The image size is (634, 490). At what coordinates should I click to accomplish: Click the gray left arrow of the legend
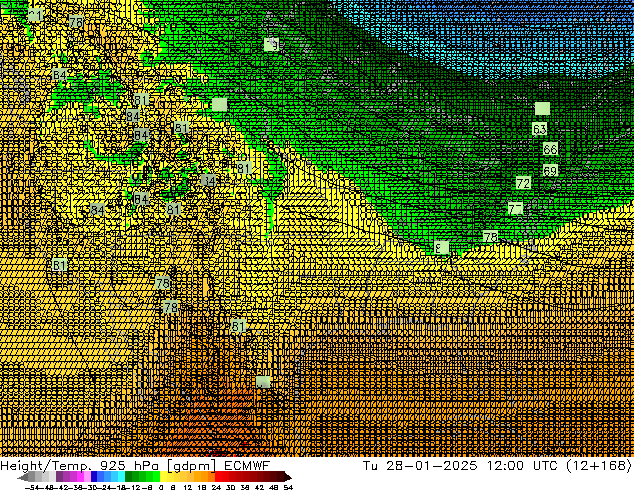coord(23,477)
